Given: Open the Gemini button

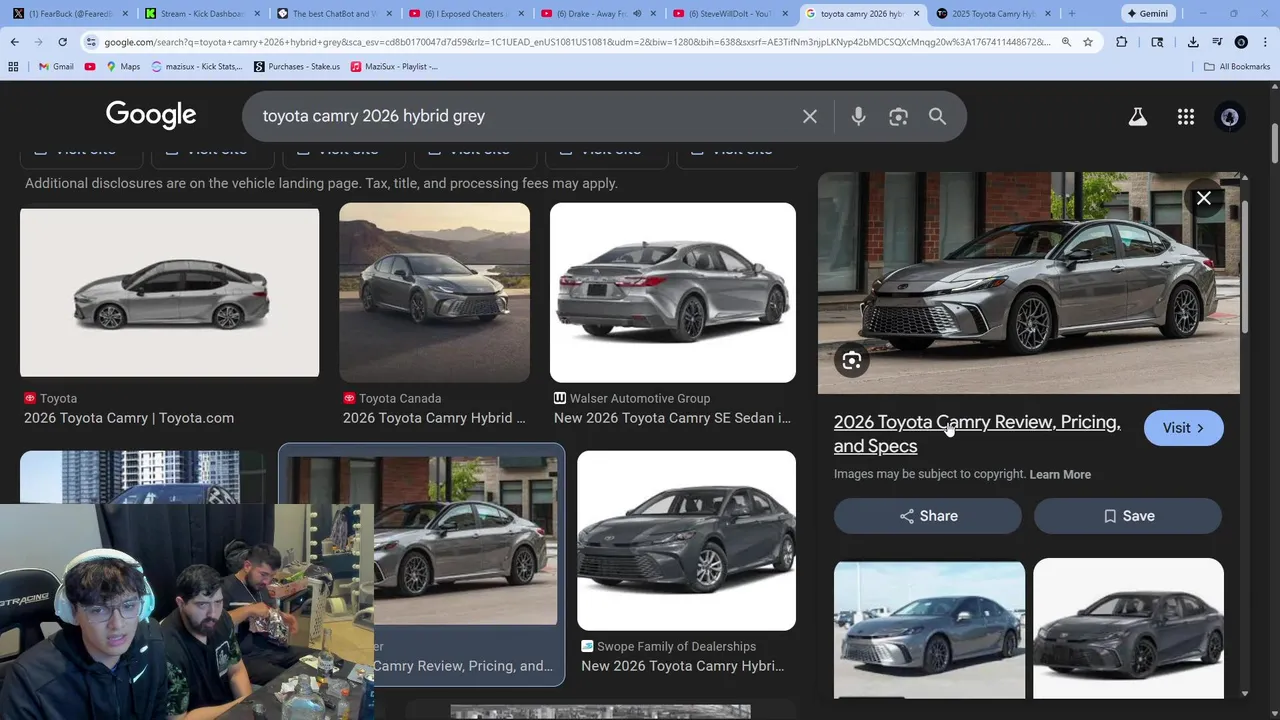Looking at the screenshot, I should [1147, 13].
